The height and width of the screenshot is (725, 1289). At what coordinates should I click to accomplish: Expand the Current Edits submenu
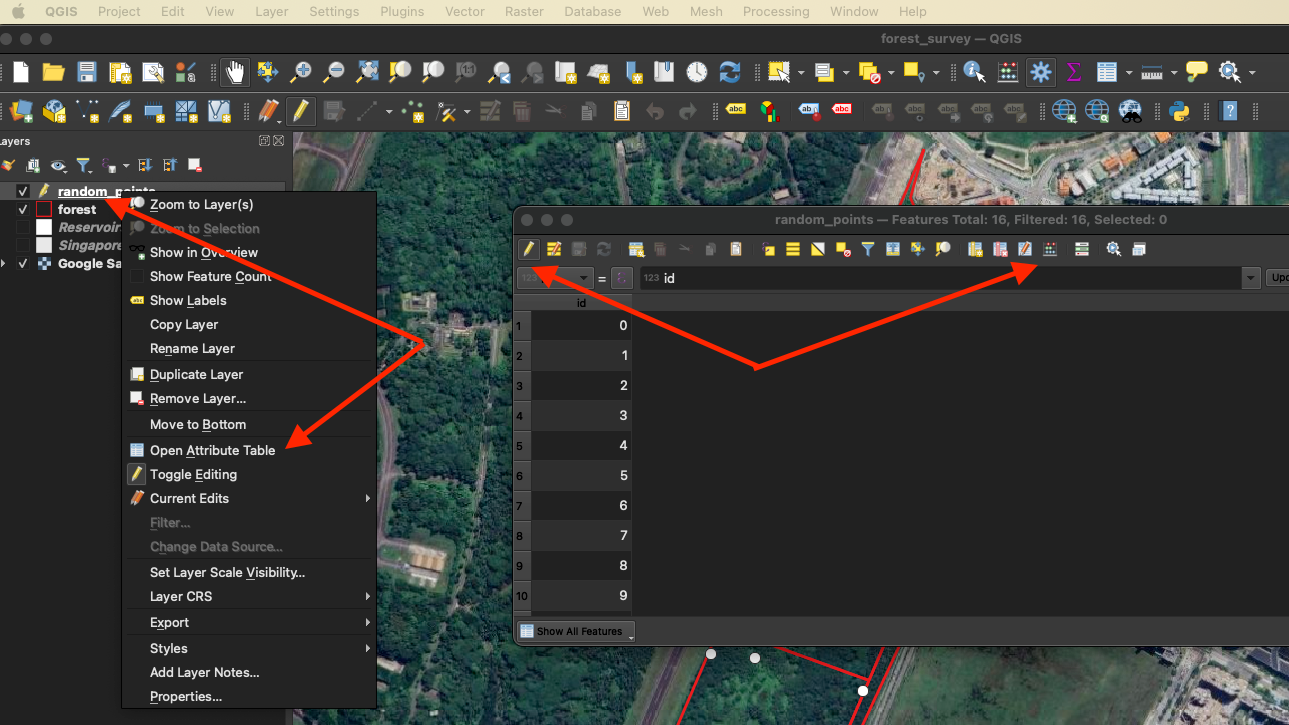point(368,498)
